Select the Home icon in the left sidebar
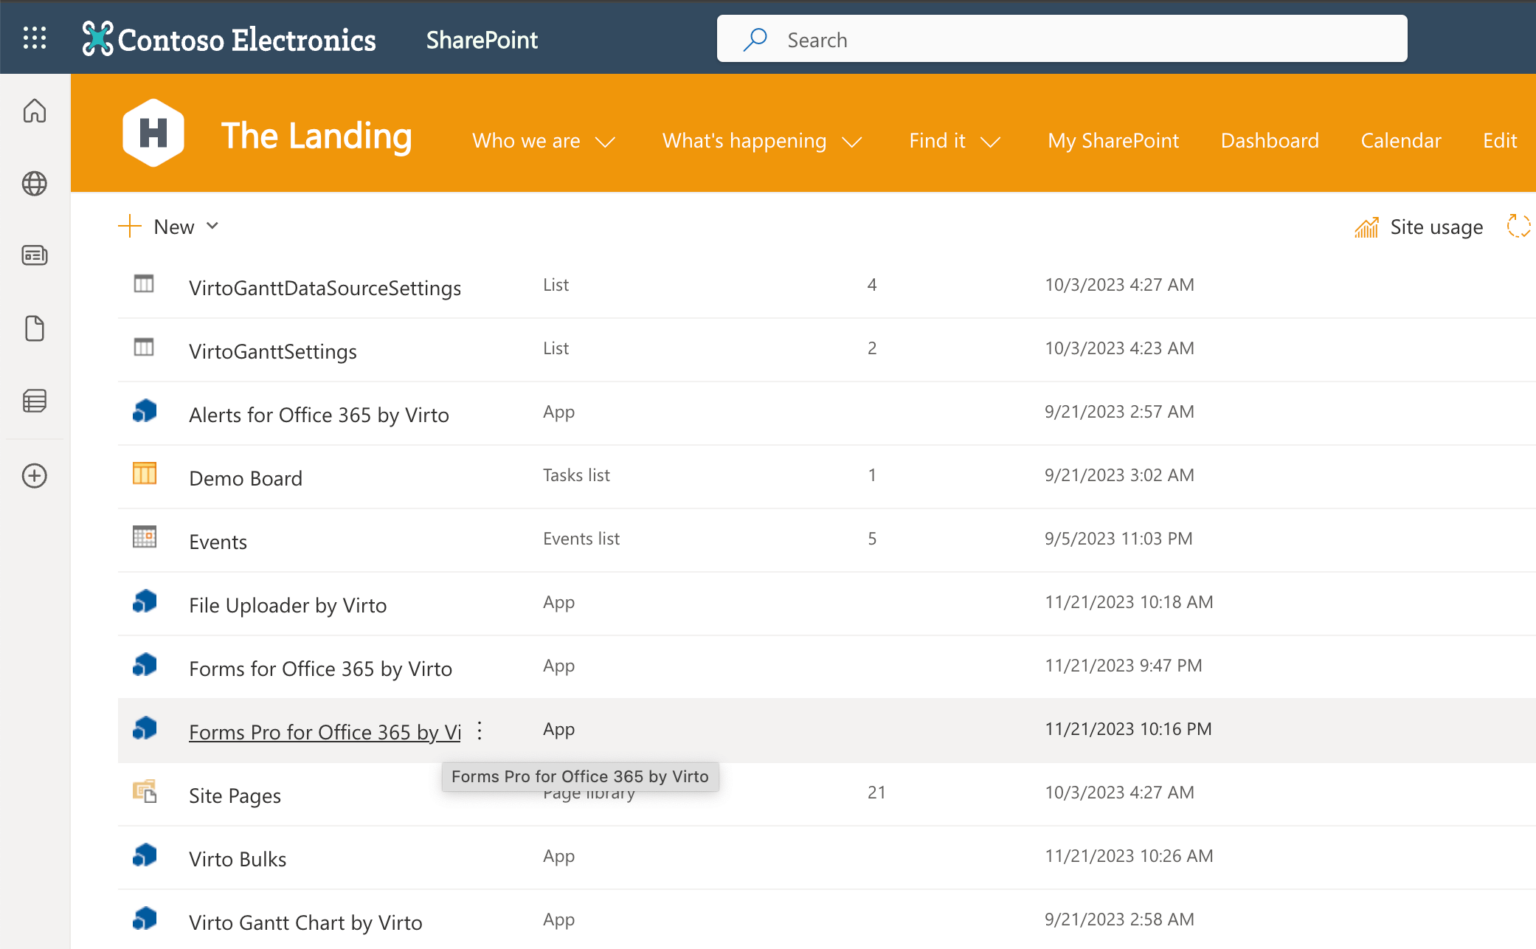 pyautogui.click(x=34, y=111)
